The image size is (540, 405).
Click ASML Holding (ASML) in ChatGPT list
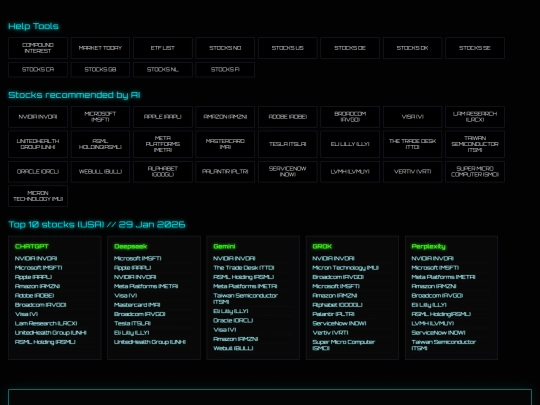(x=45, y=342)
